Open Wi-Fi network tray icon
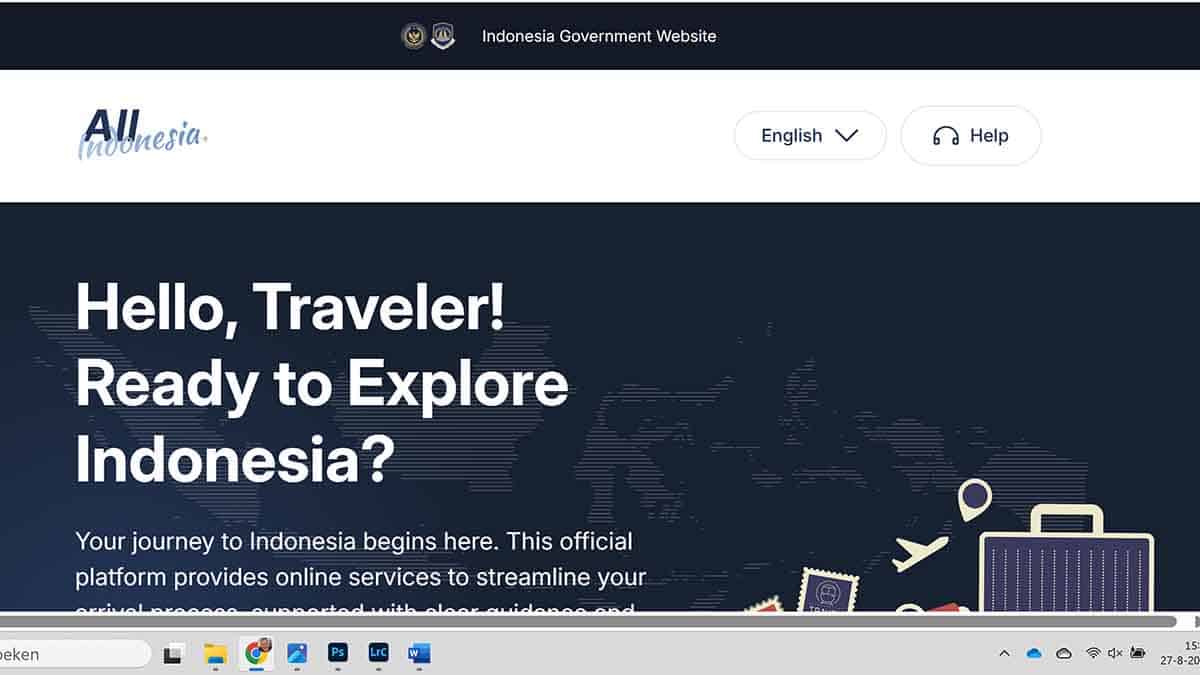The height and width of the screenshot is (675, 1200). [x=1093, y=653]
